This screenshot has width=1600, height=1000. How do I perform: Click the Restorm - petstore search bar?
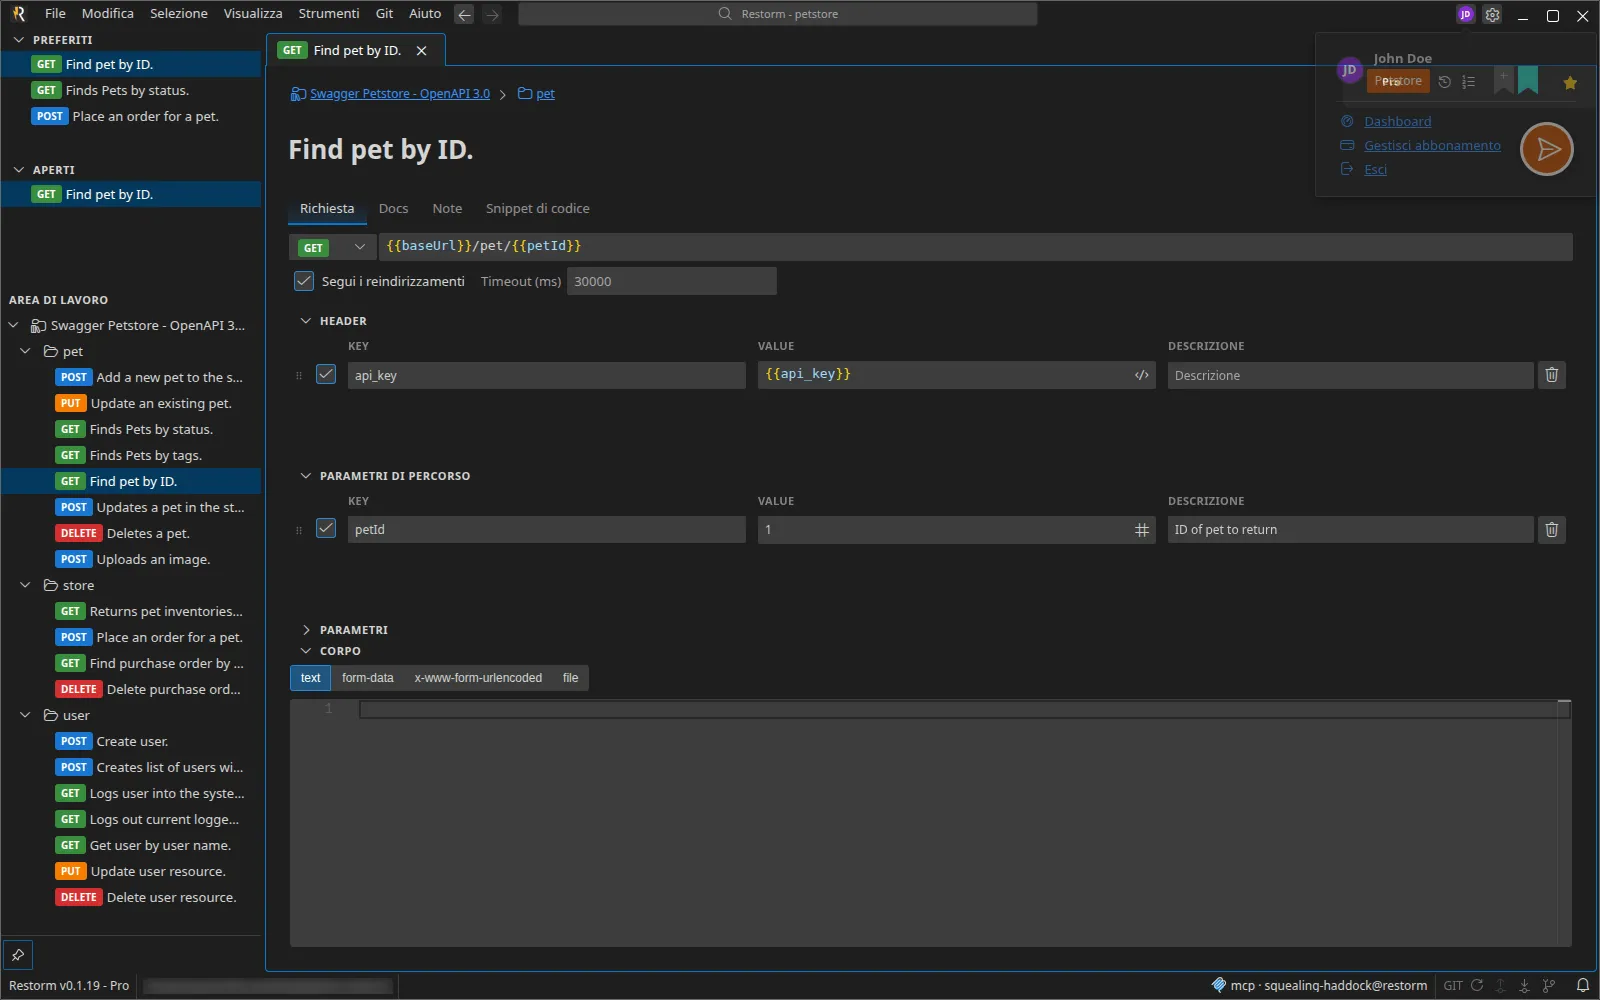(x=777, y=14)
